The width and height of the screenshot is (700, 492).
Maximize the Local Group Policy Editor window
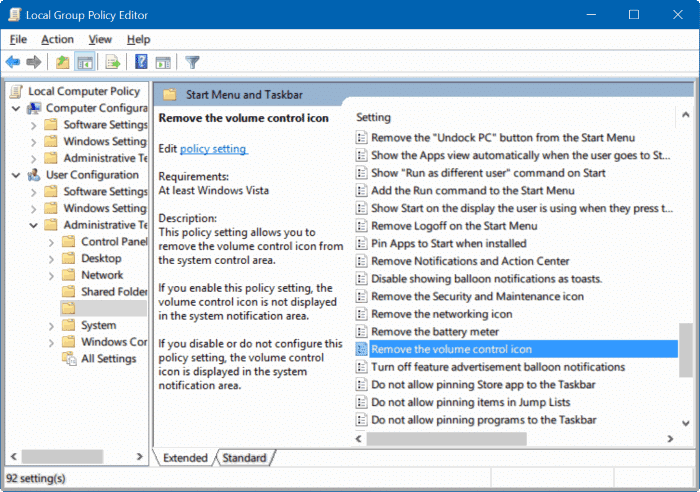pos(633,15)
